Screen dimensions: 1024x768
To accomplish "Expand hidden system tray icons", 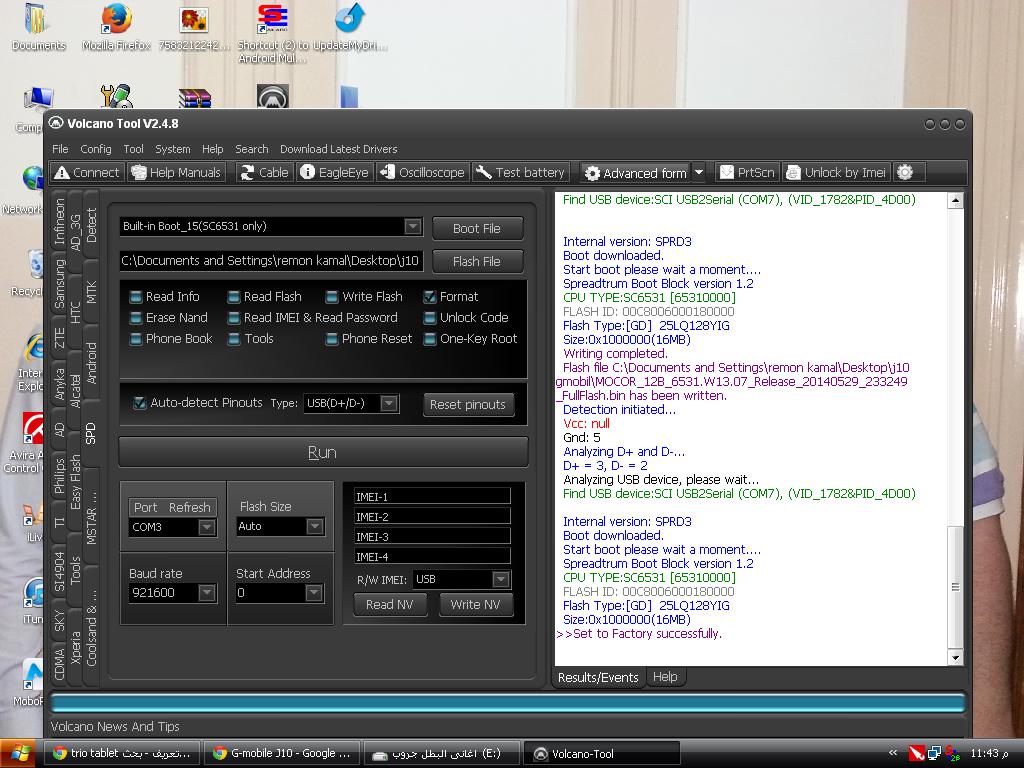I will [x=893, y=753].
